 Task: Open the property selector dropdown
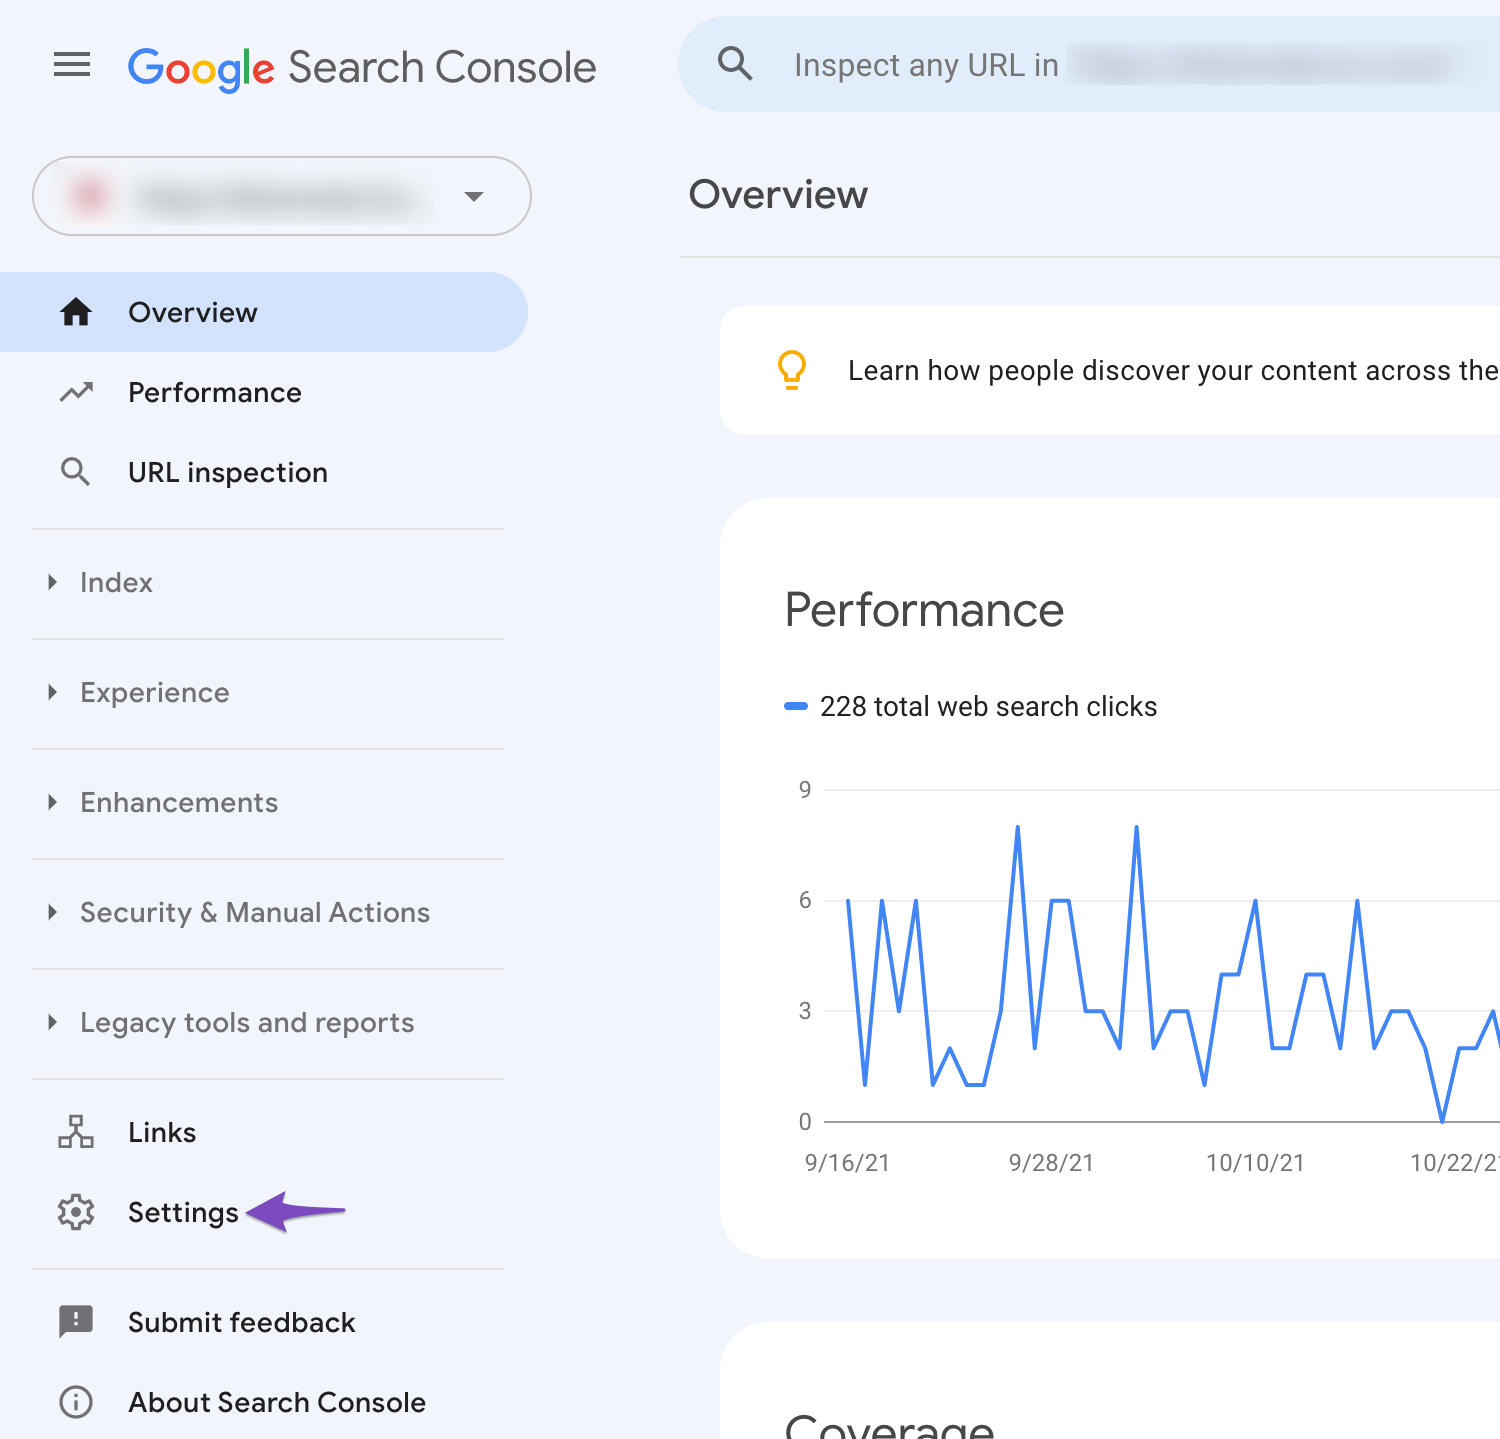pos(474,197)
